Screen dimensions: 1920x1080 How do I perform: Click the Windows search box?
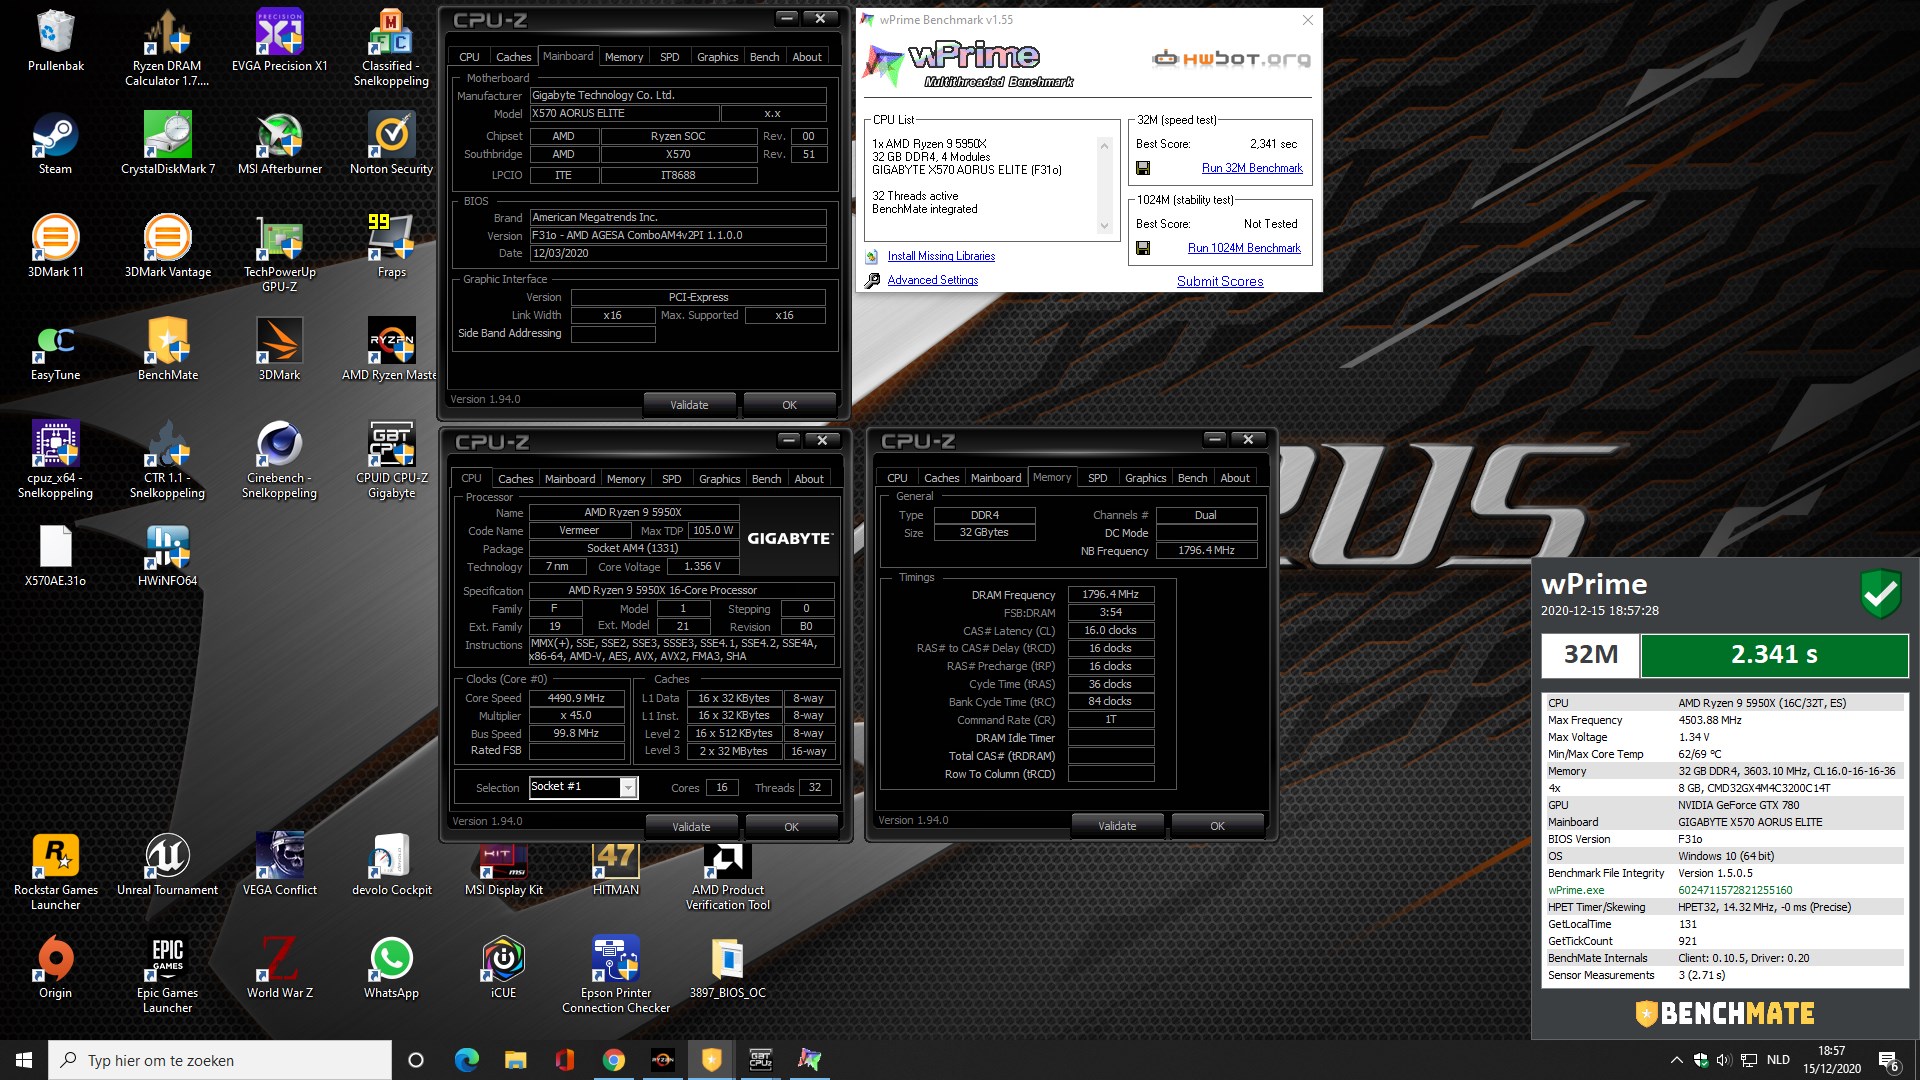[220, 1060]
